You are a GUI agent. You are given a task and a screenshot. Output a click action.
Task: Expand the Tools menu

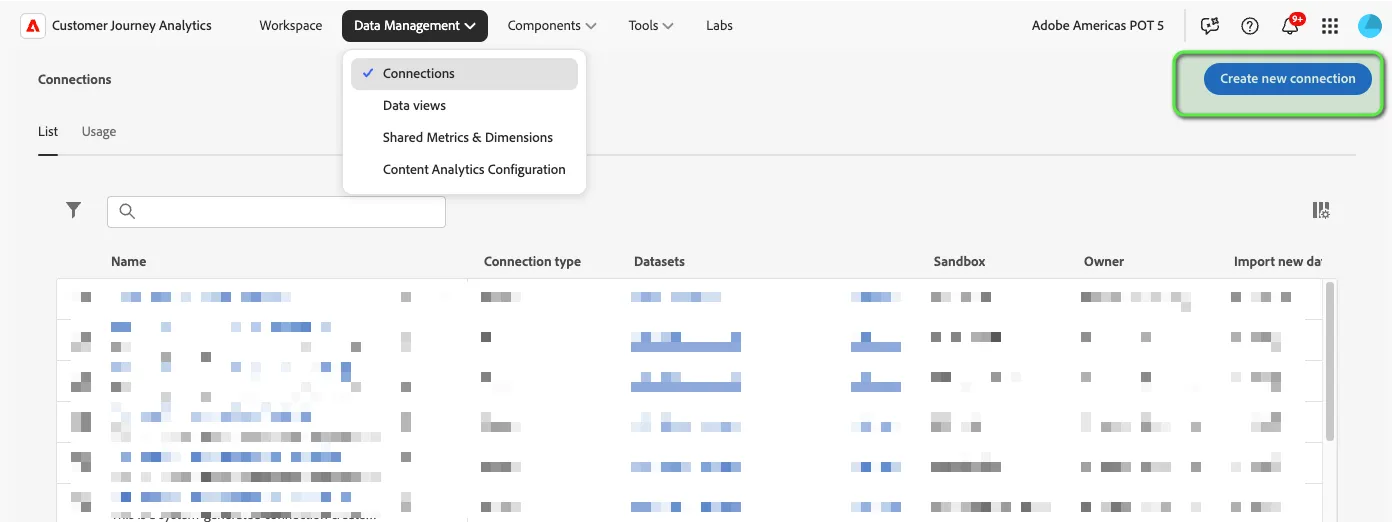pos(651,26)
